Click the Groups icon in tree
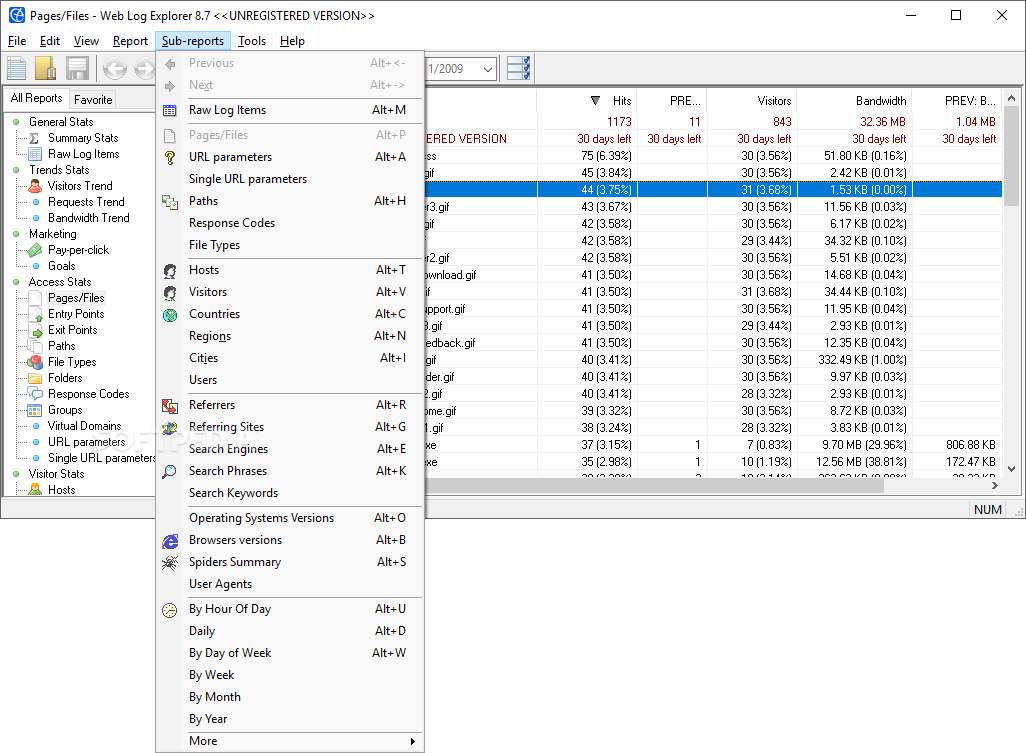Viewport: 1026px width, 753px height. [x=35, y=410]
